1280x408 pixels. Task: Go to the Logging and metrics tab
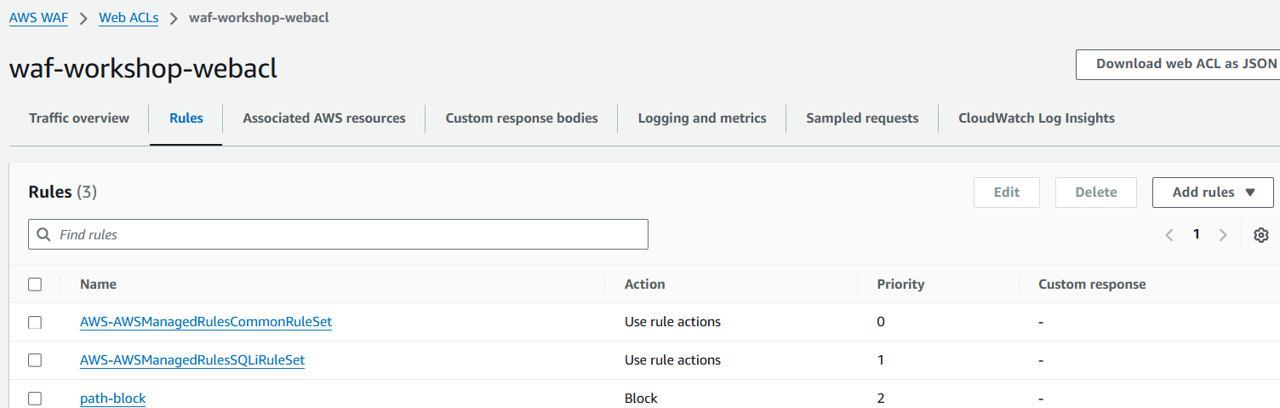coord(702,118)
